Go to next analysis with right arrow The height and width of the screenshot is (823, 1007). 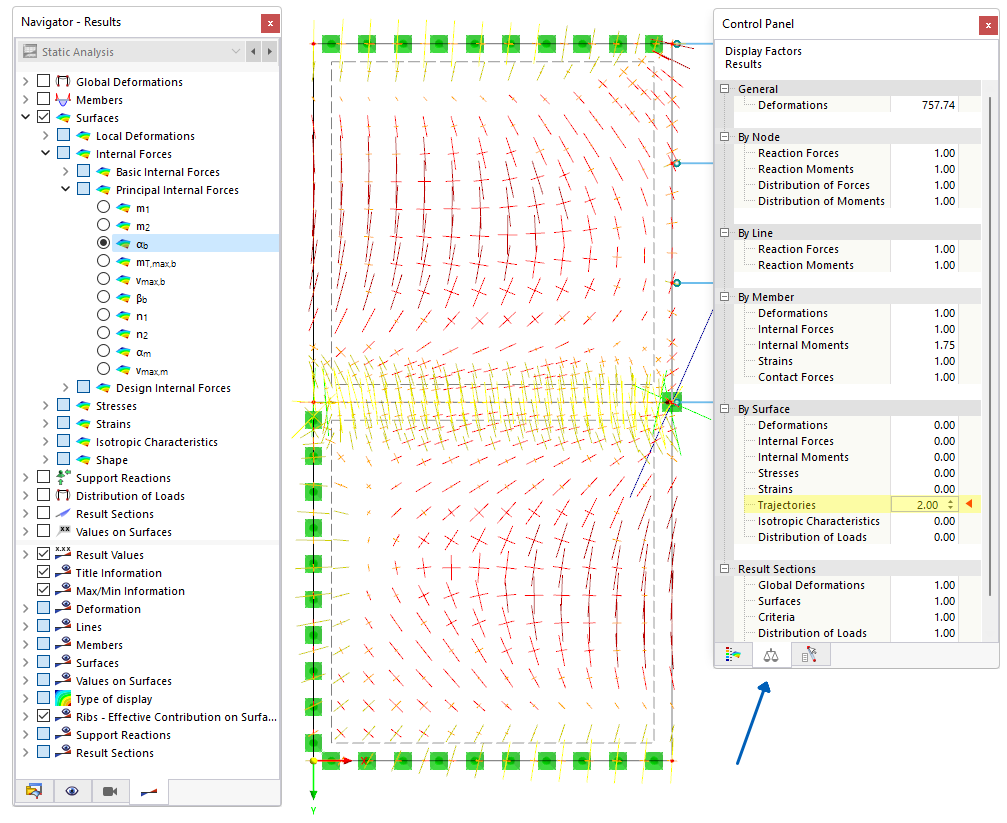tap(270, 51)
